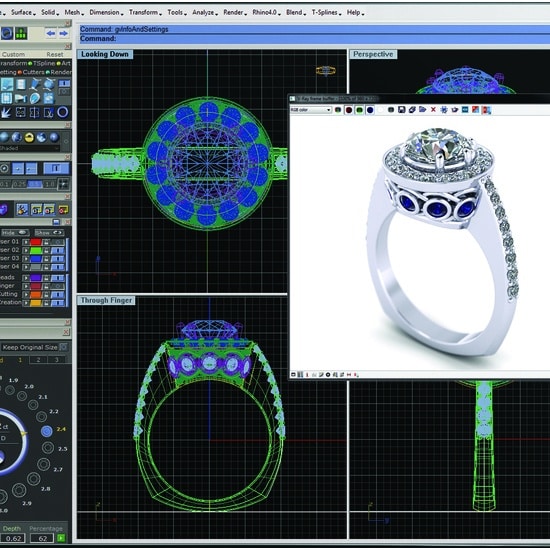Toggle lock on User 02 layer

(x=46, y=250)
